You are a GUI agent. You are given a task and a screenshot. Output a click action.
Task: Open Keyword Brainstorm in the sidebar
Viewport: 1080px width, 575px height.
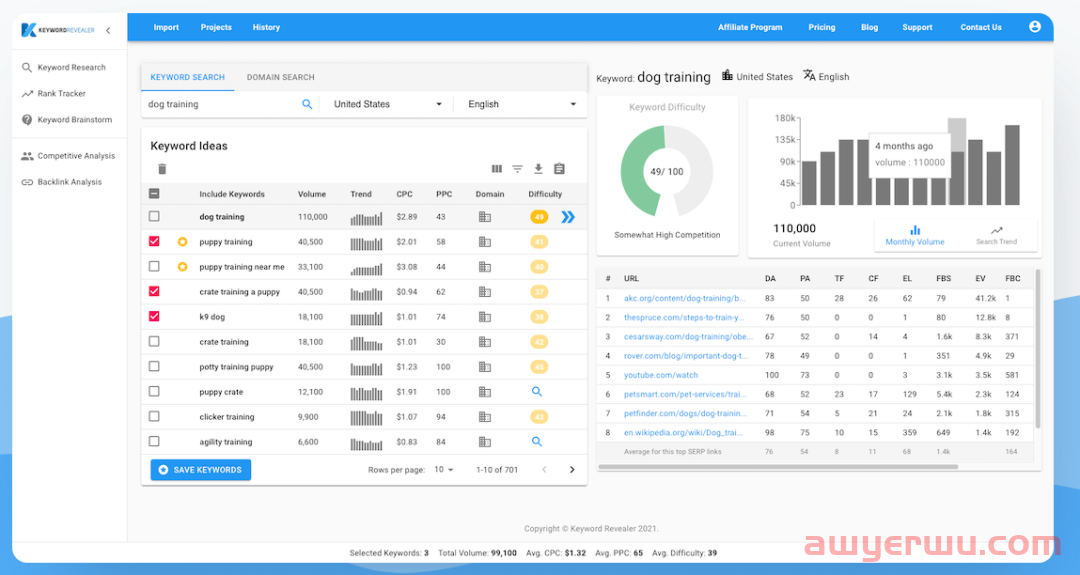pyautogui.click(x=66, y=120)
